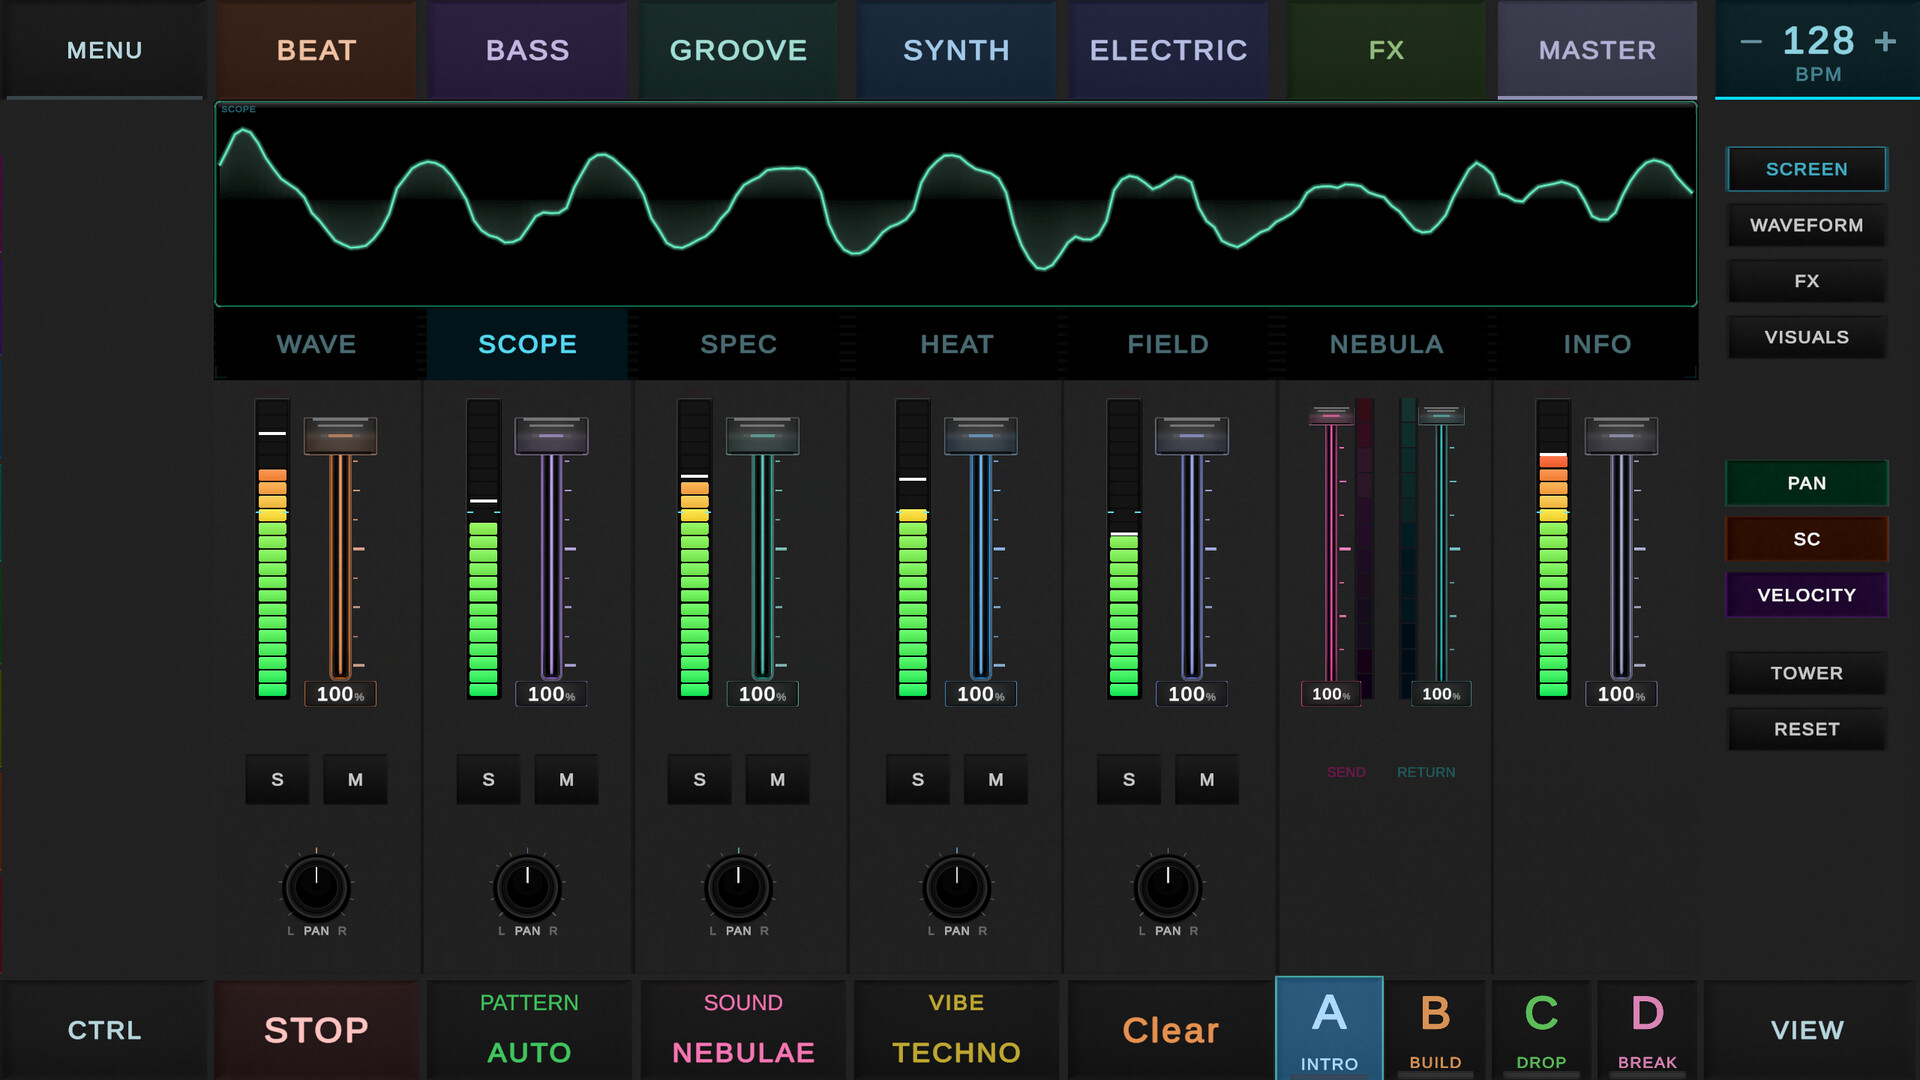This screenshot has height=1080, width=1920.
Task: Select the GROOVE tab
Action: click(x=738, y=50)
